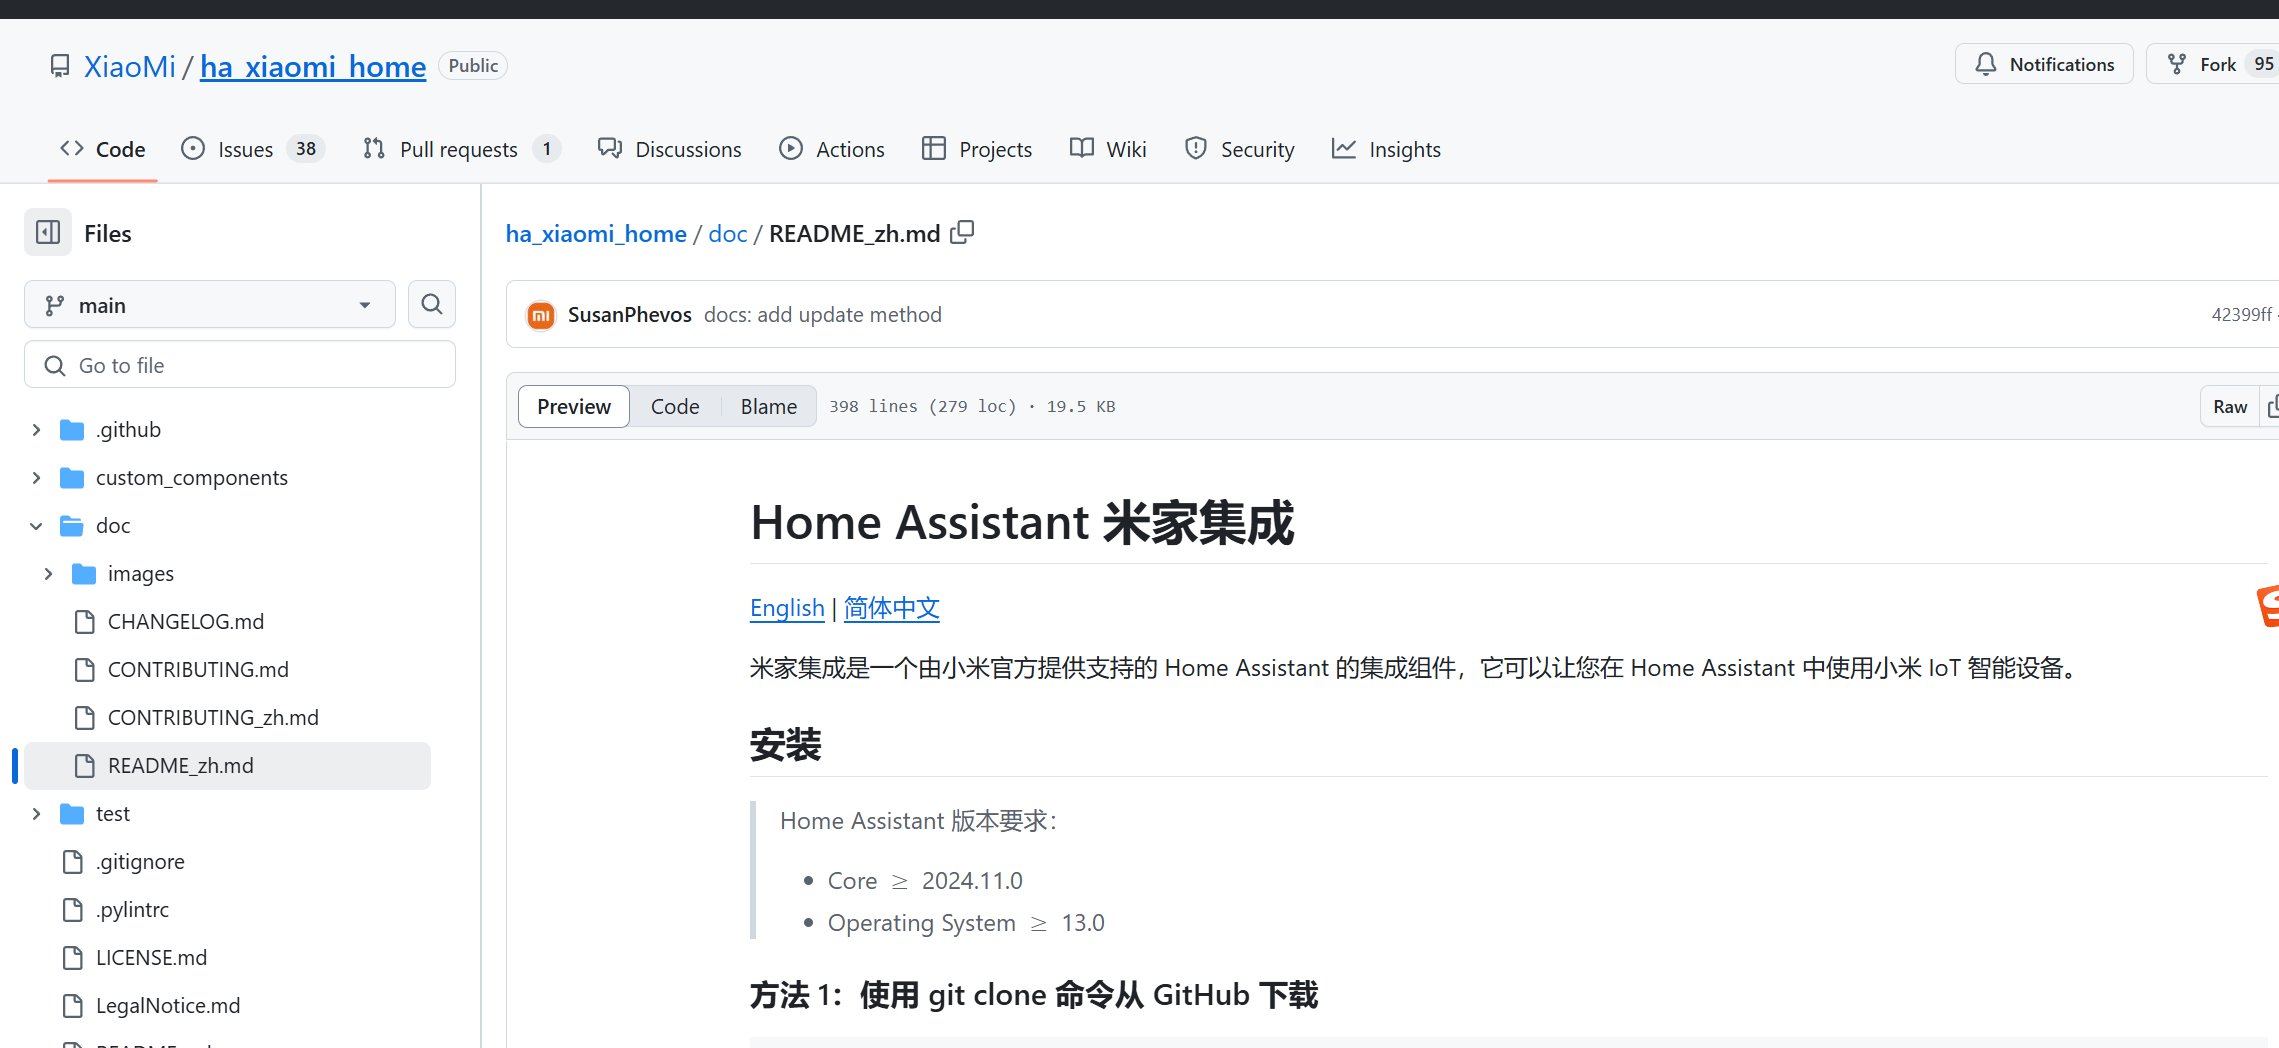Click the SusanPhevos avatar icon

point(541,315)
